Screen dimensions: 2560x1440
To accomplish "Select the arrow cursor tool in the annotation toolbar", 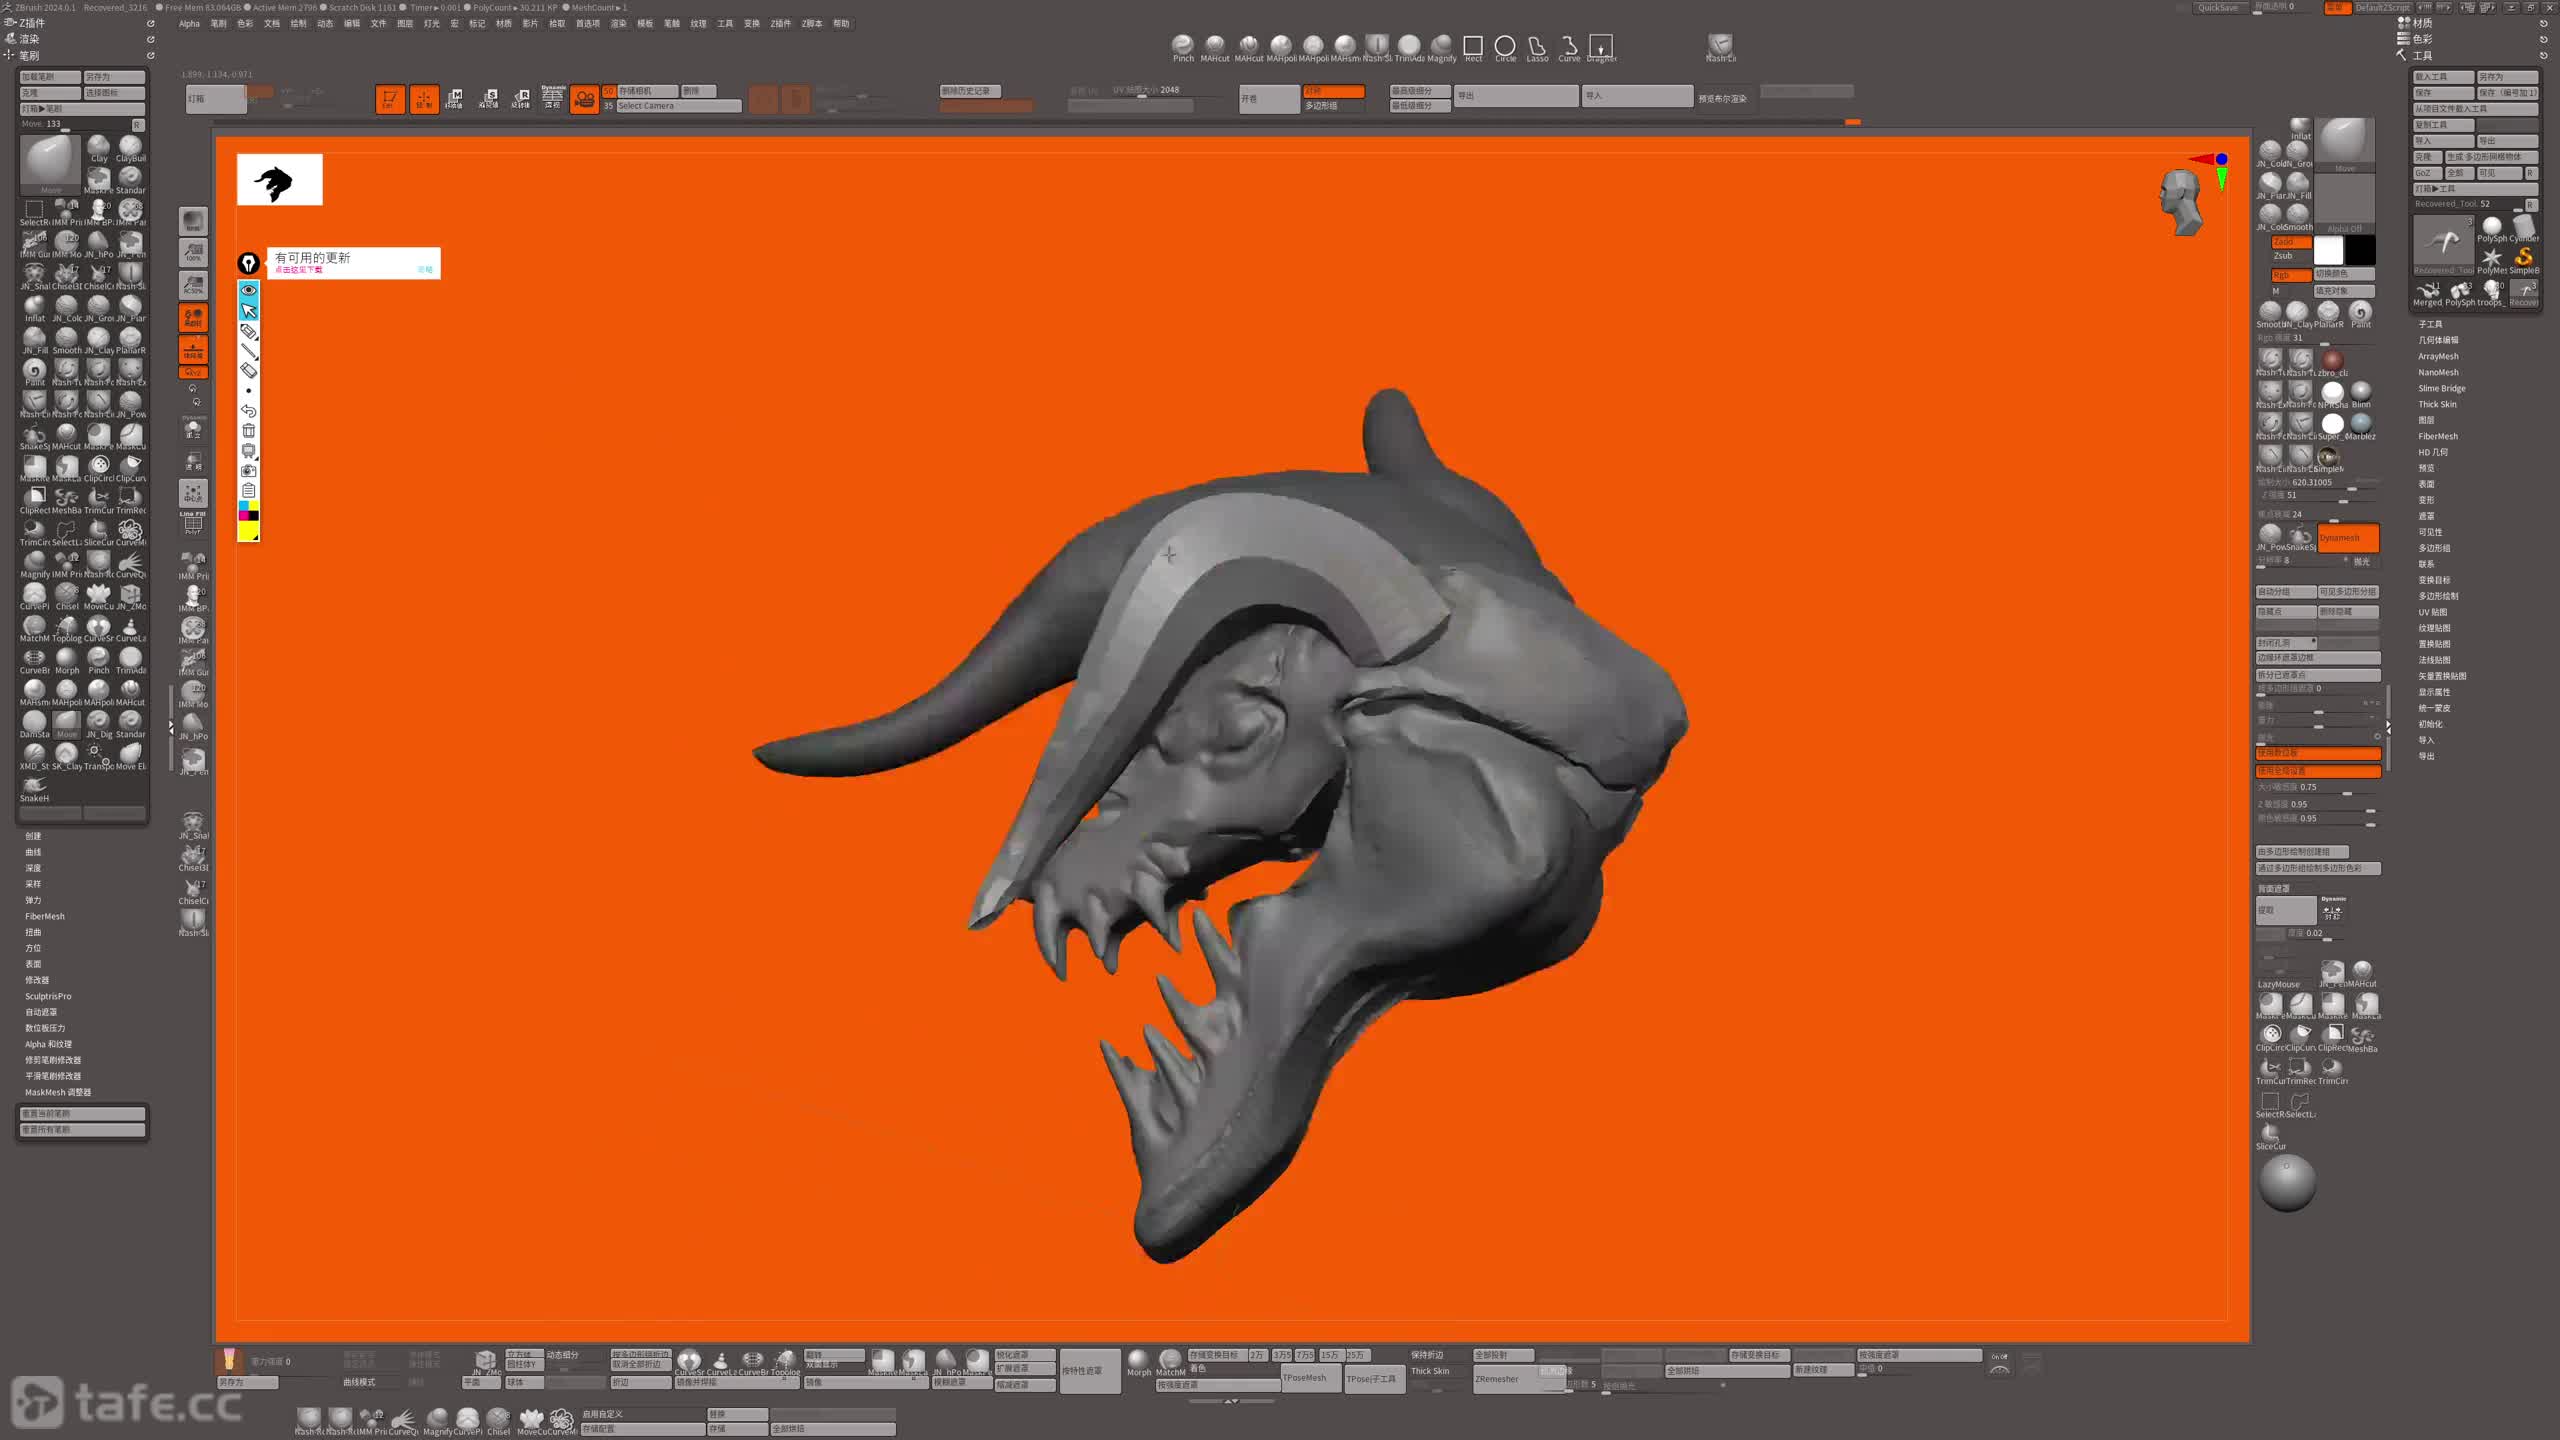I will (249, 311).
